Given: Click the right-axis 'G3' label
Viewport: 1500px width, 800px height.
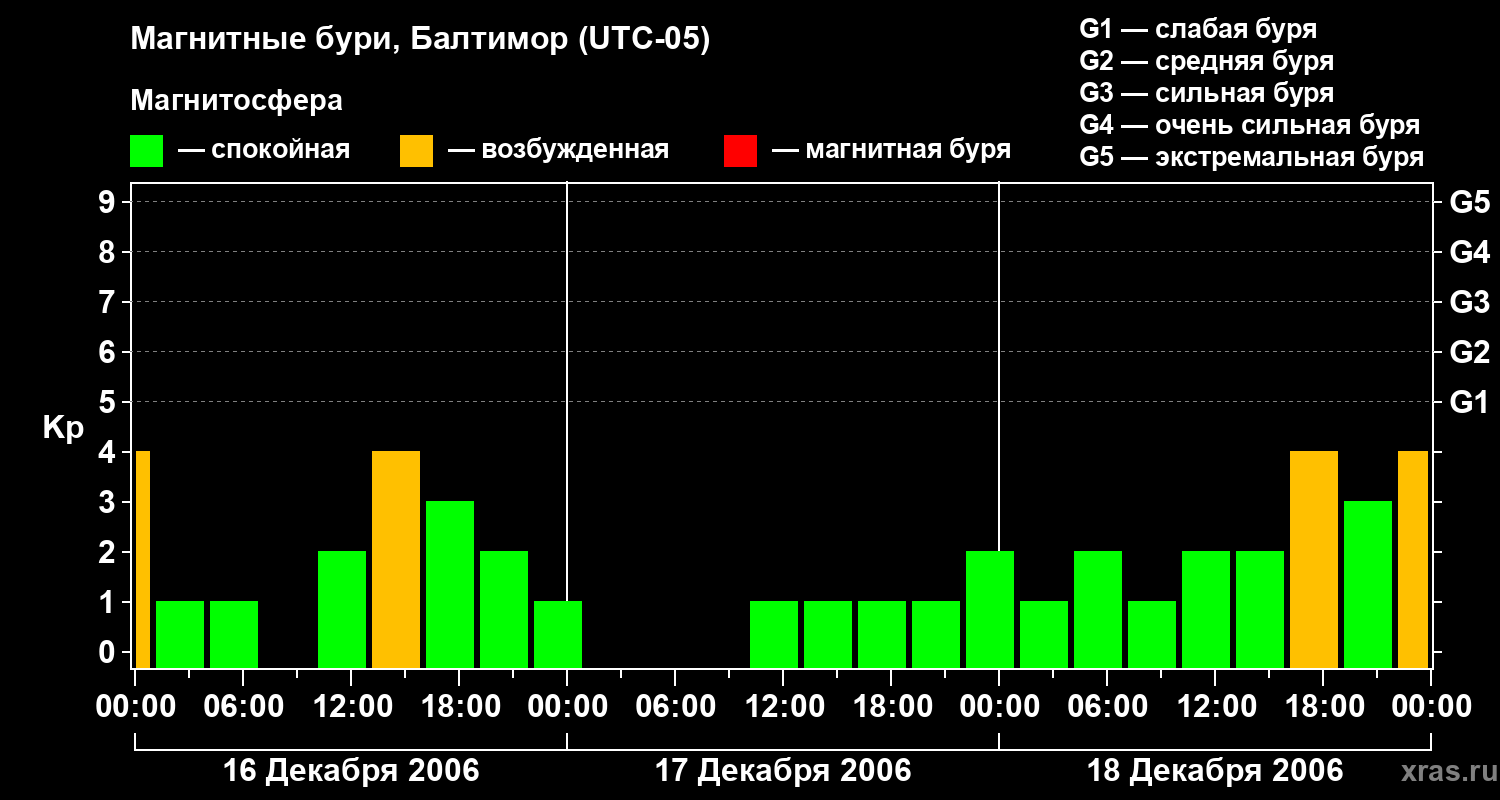Looking at the screenshot, I should tap(1469, 303).
